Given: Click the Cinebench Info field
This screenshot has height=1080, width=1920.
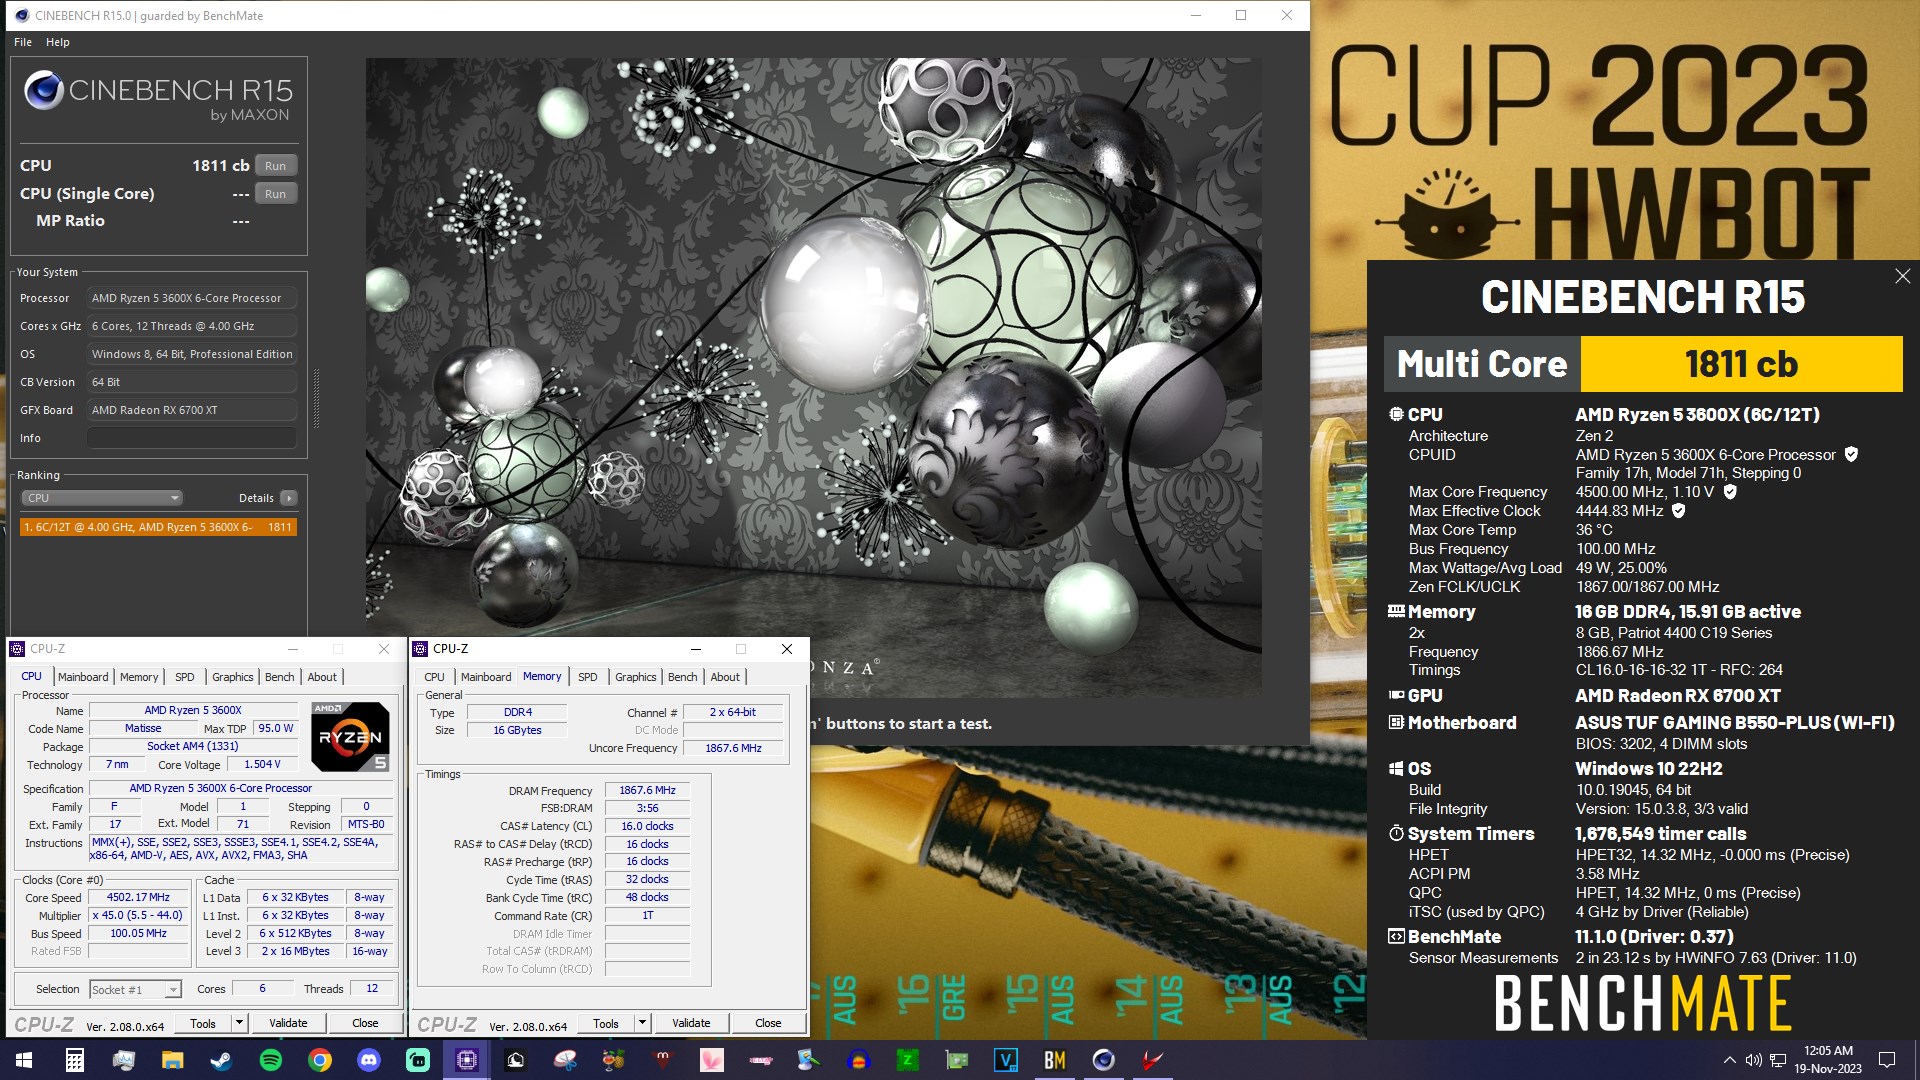Looking at the screenshot, I should [x=192, y=438].
